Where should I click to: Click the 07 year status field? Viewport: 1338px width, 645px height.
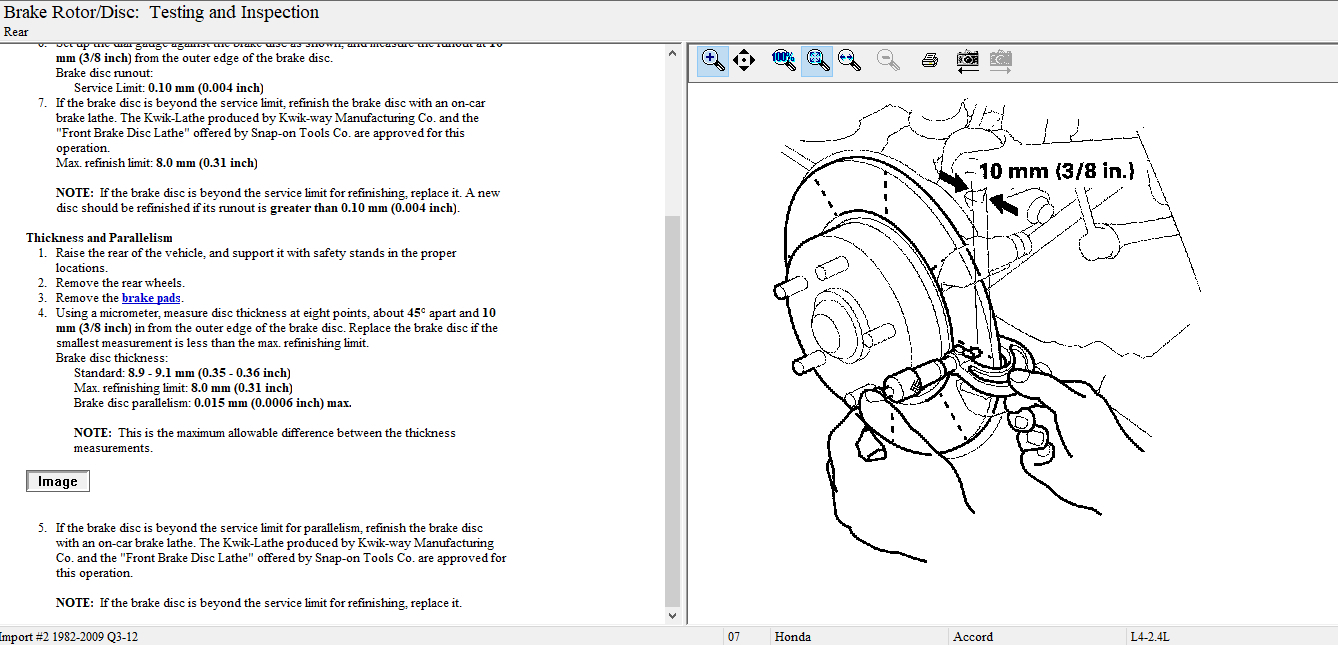[734, 637]
